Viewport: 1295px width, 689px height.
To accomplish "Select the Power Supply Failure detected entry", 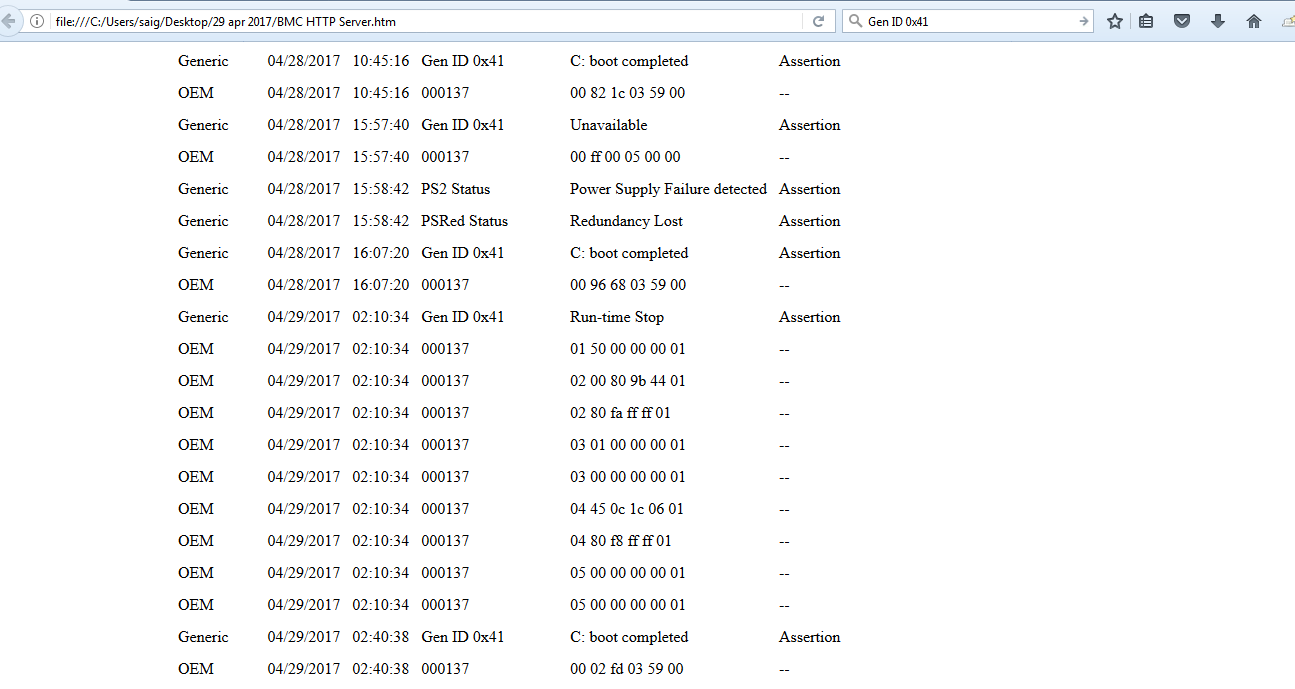I will tap(668, 188).
